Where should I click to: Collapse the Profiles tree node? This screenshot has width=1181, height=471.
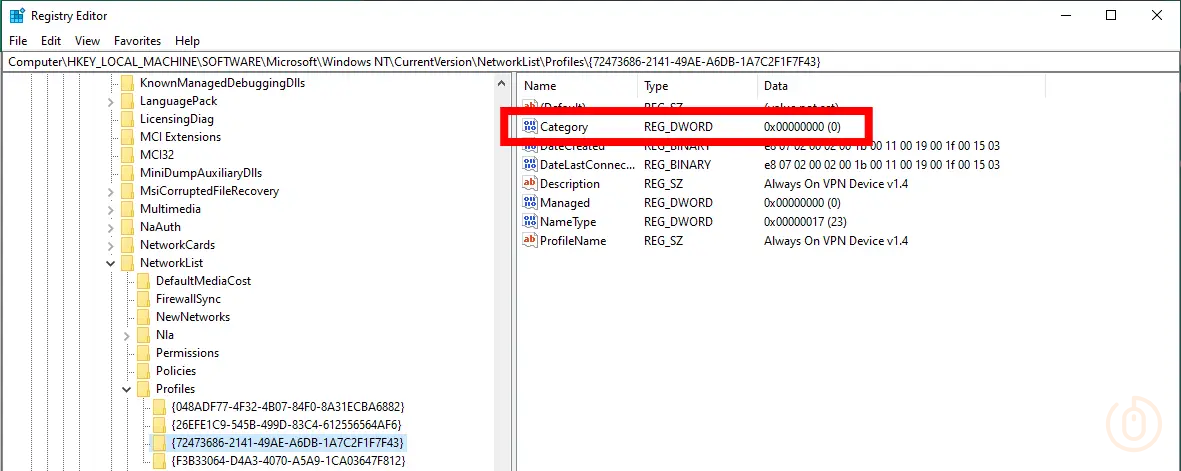126,389
